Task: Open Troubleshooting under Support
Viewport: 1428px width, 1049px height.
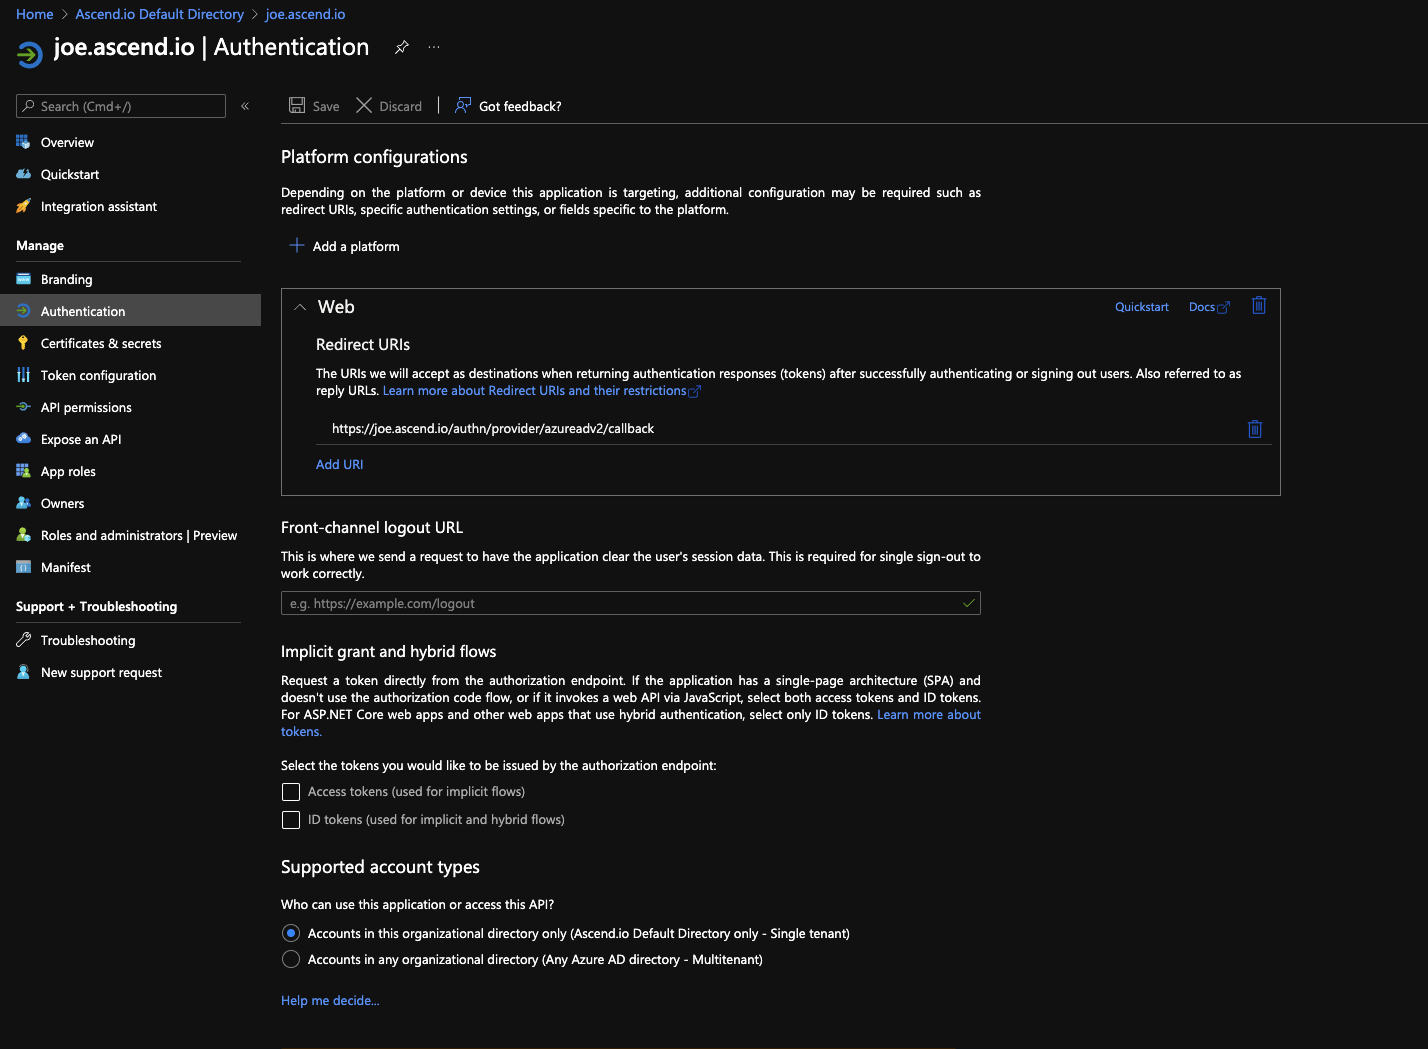Action: [x=88, y=640]
